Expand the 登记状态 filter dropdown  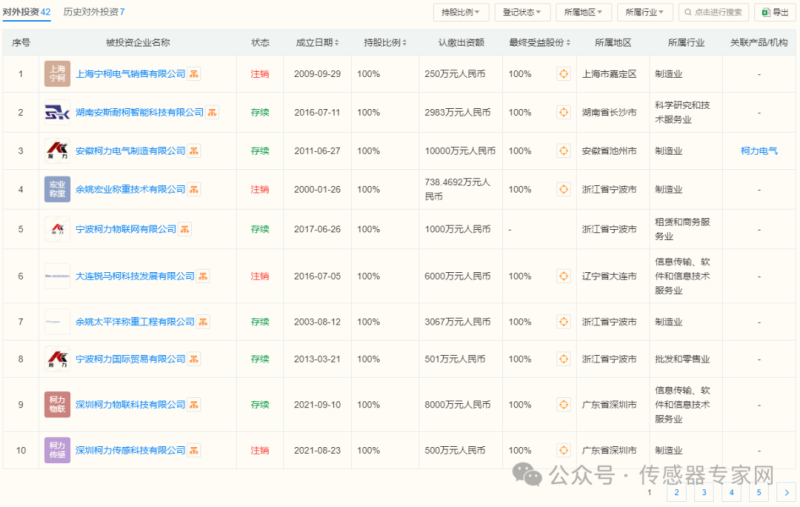(x=523, y=13)
